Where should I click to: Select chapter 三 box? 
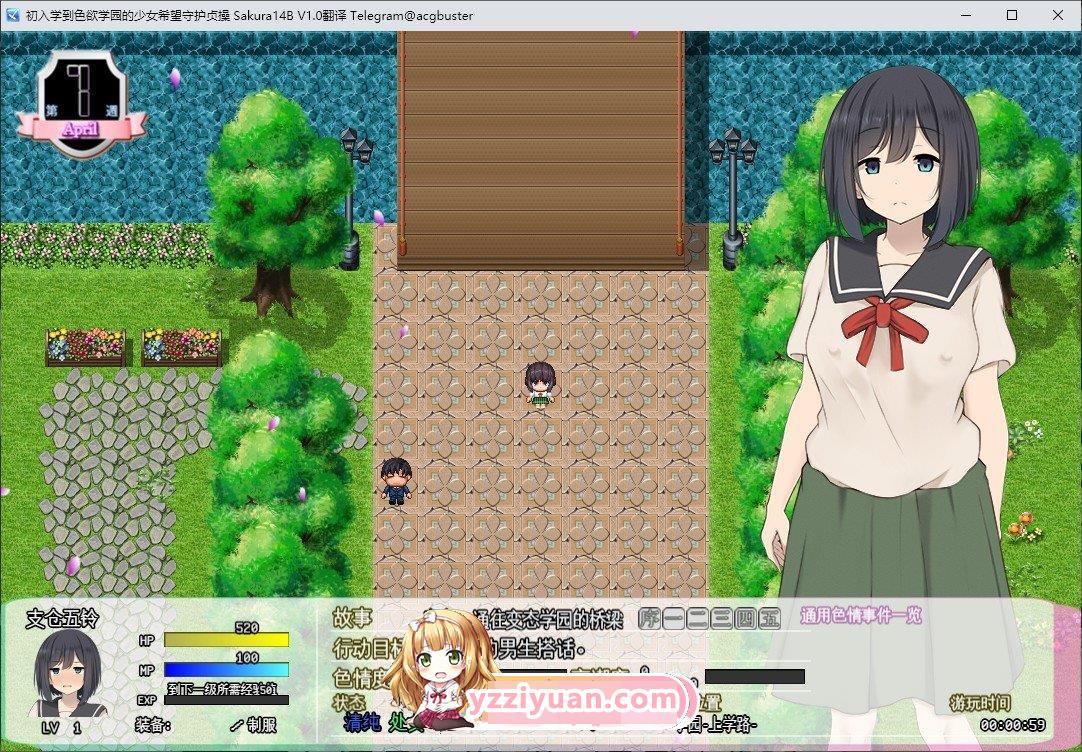coord(721,619)
